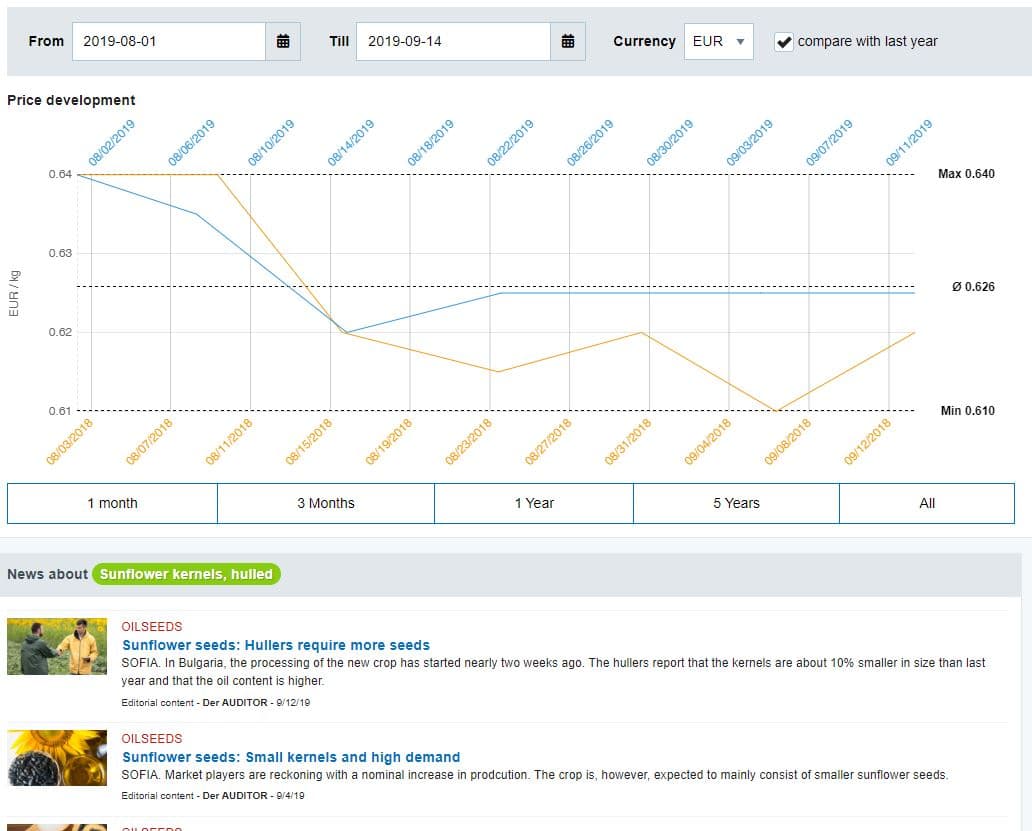The width and height of the screenshot is (1032, 831).
Task: Click the Max 0.640 label
Action: 966,174
